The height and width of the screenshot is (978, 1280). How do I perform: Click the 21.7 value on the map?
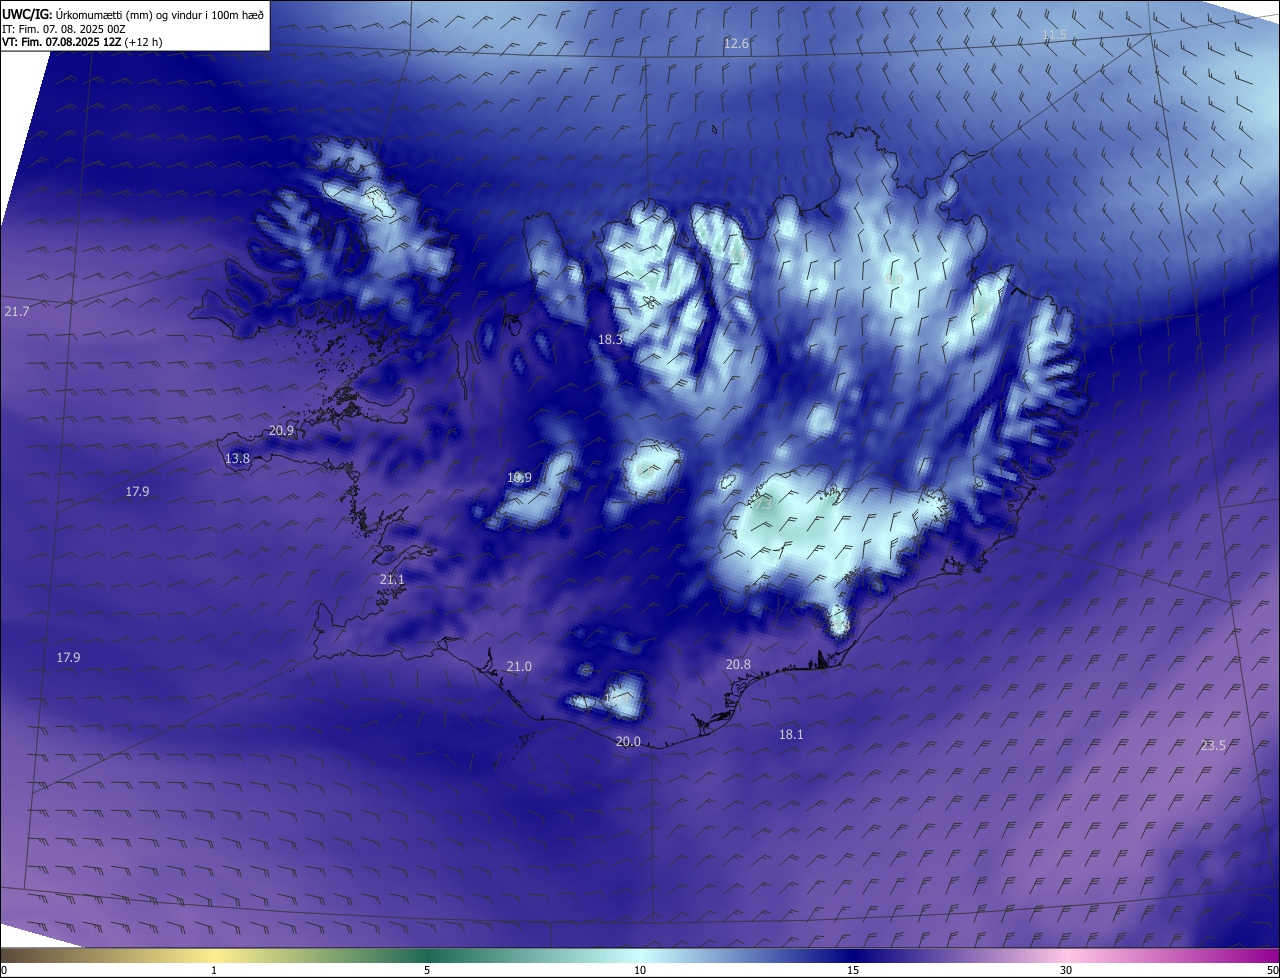coord(16,312)
